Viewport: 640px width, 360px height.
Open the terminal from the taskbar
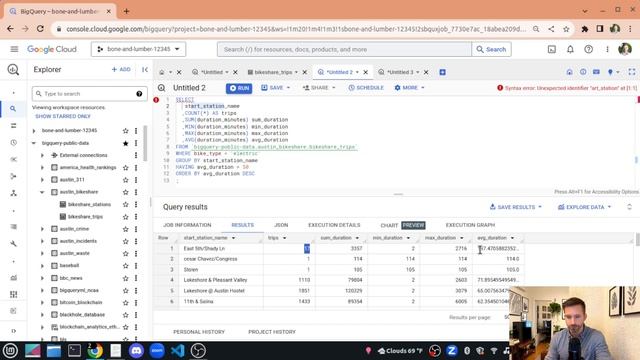[x=74, y=351]
